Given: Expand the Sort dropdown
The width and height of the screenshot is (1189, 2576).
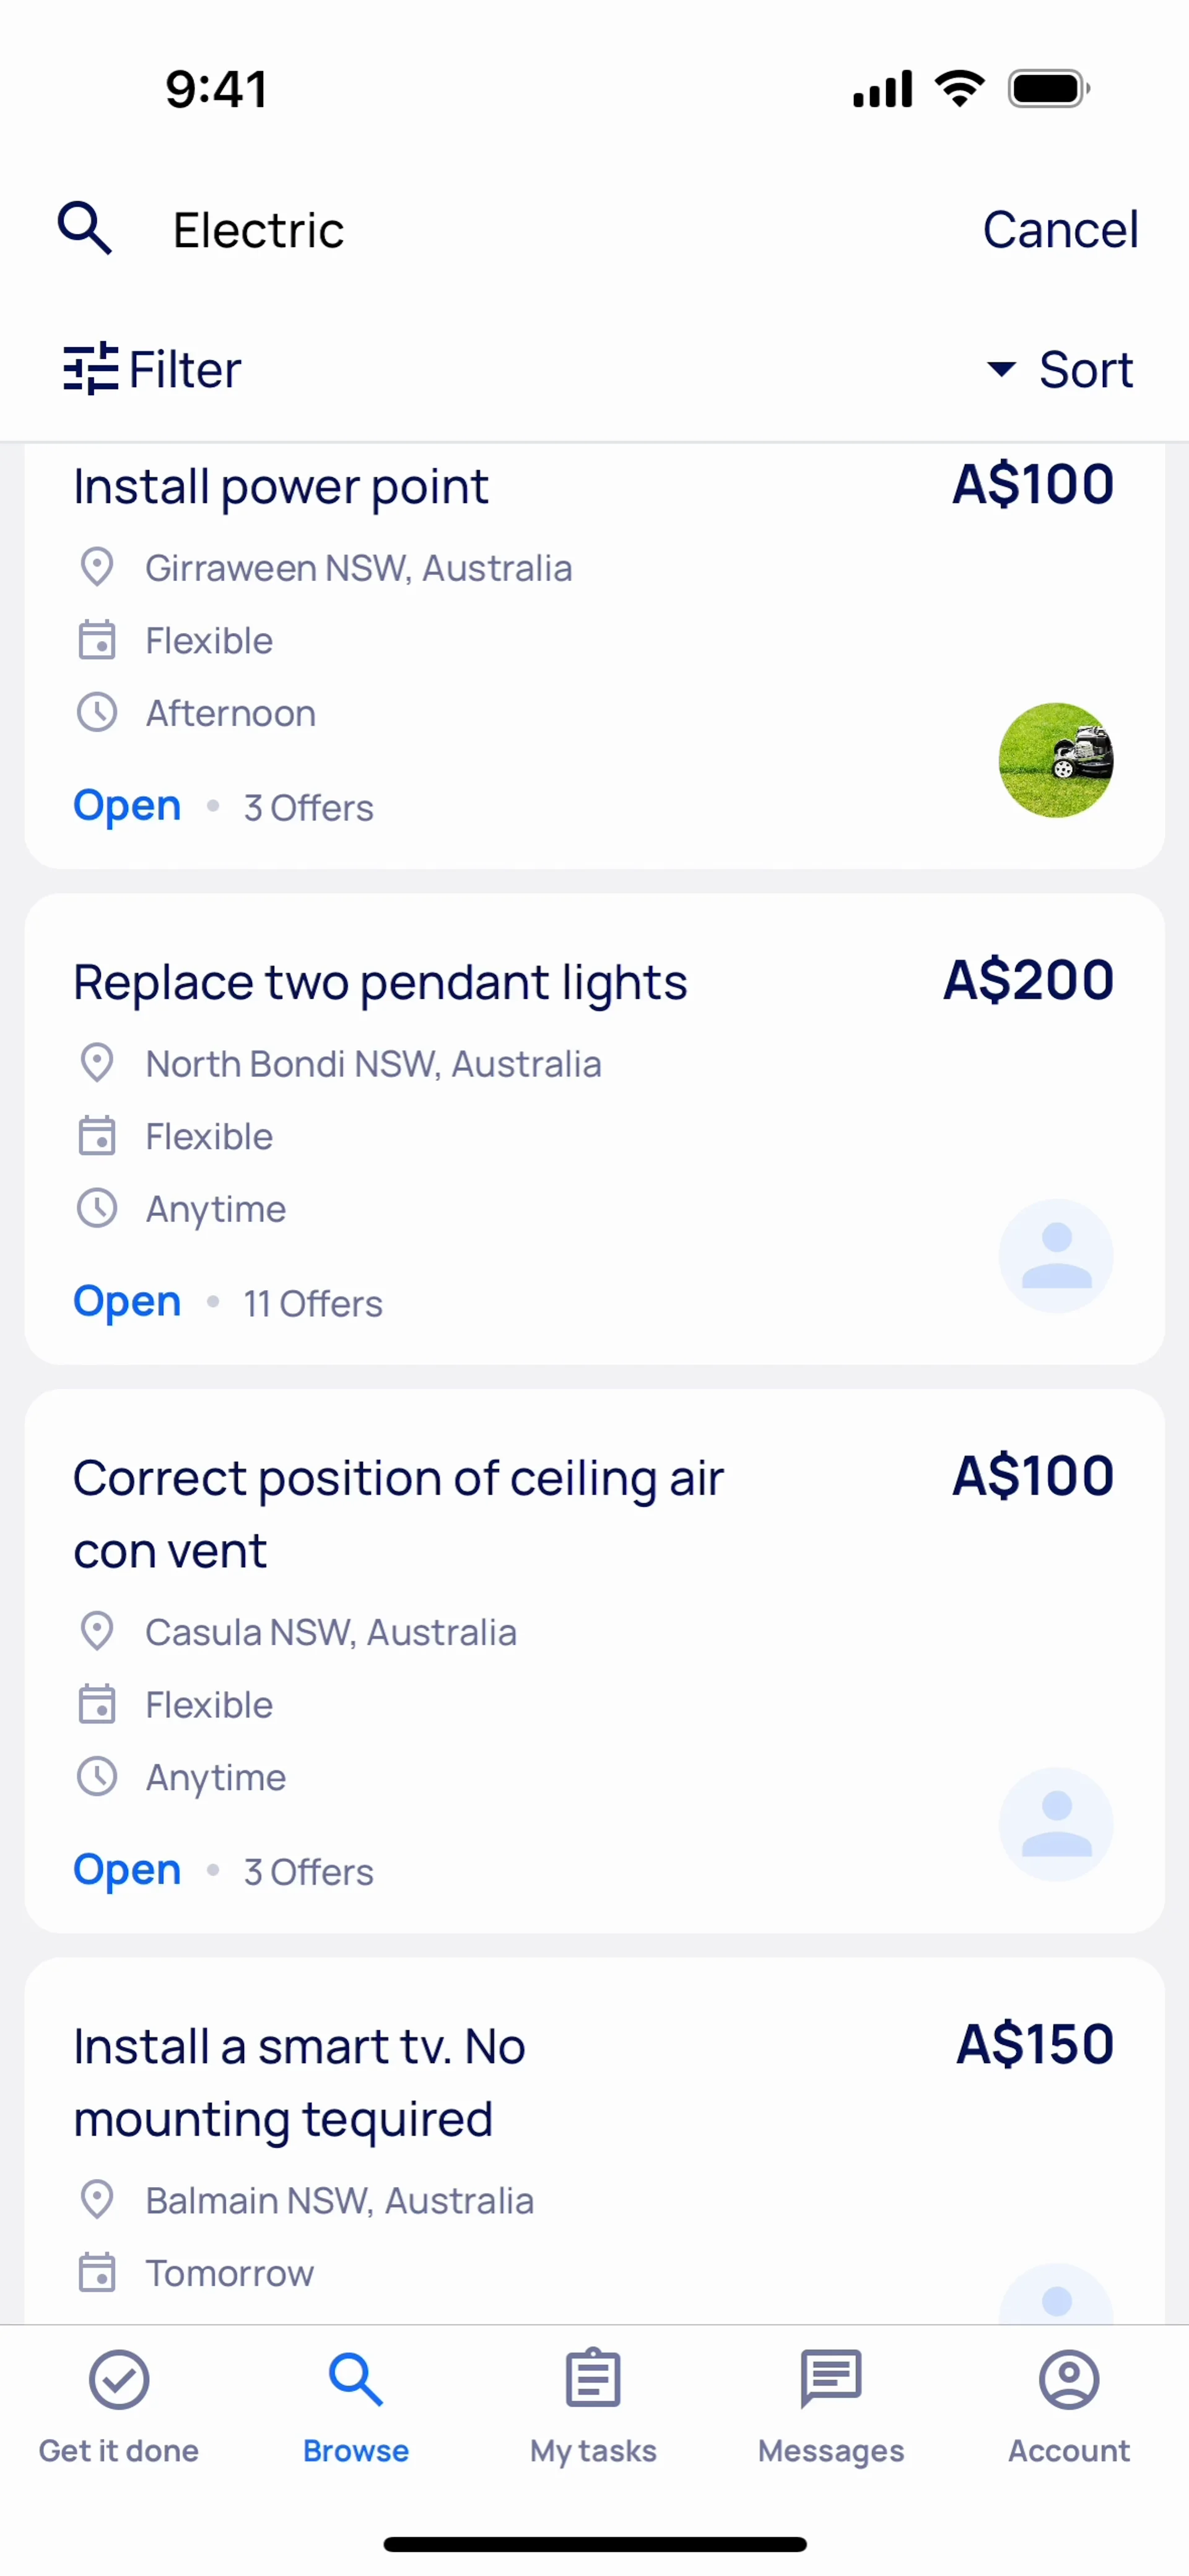Looking at the screenshot, I should point(1060,369).
